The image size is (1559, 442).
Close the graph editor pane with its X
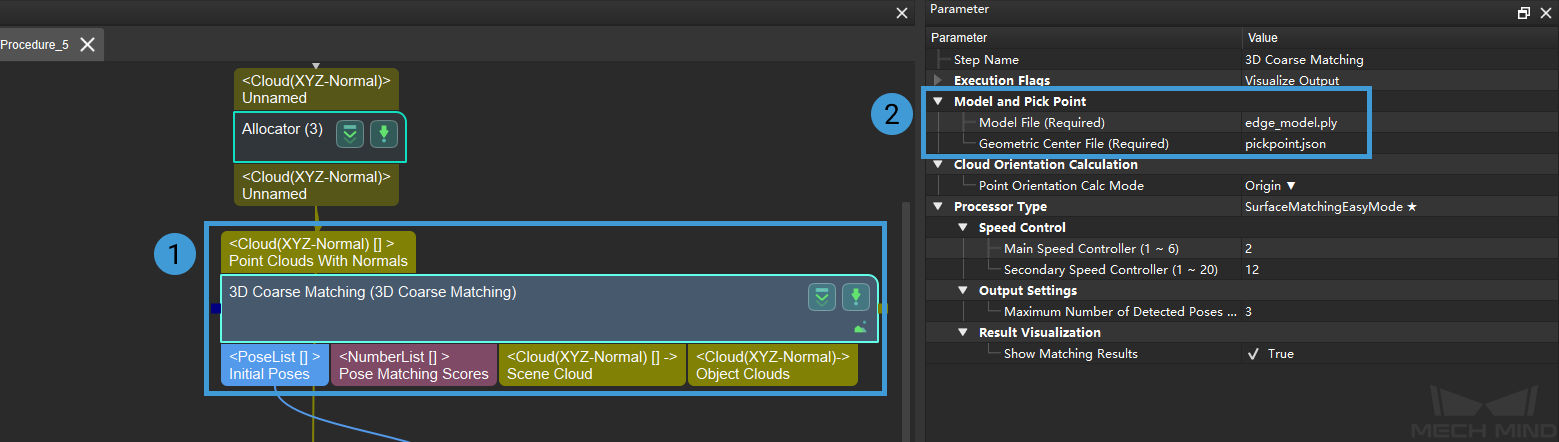(902, 13)
